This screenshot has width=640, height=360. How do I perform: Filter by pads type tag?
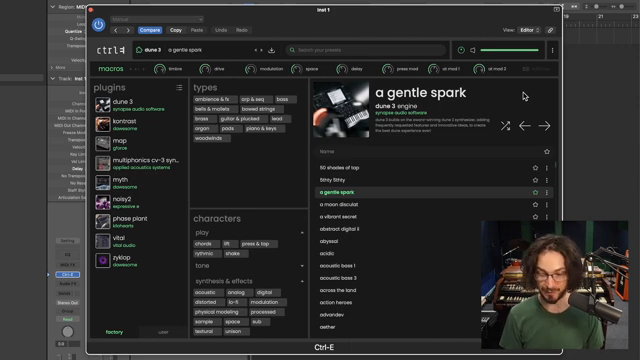pos(231,129)
